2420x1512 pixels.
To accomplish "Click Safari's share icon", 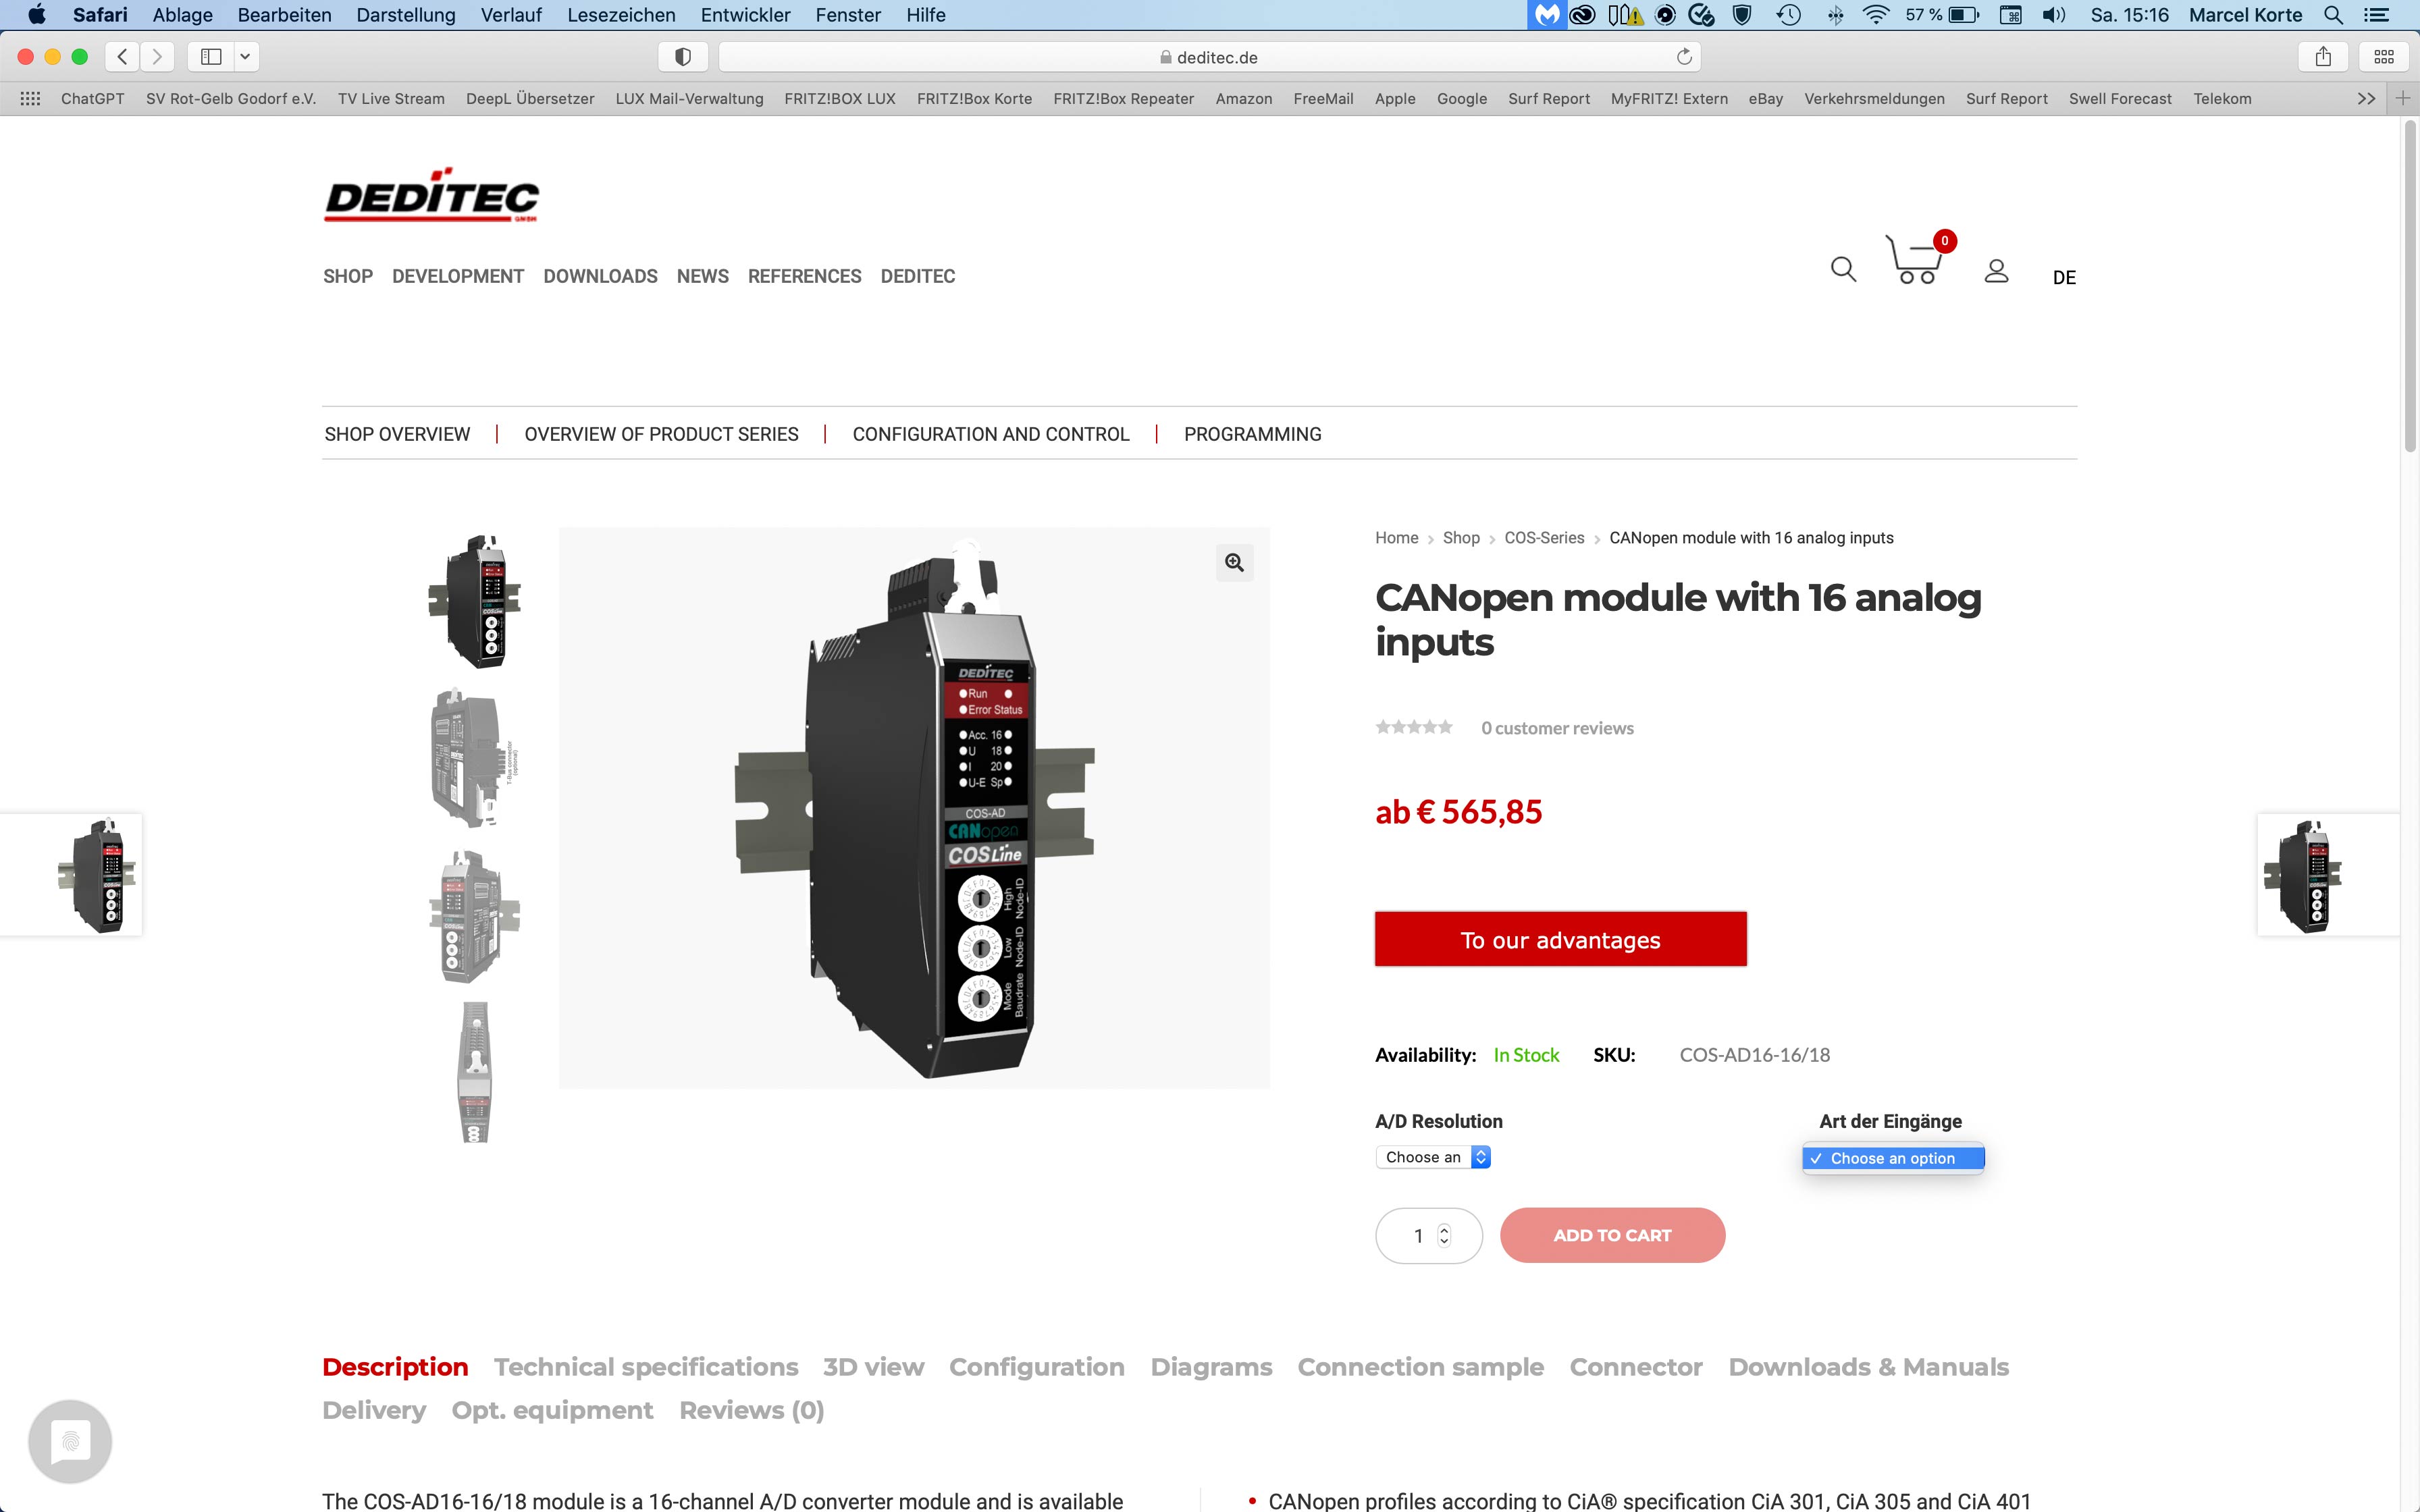I will tap(2323, 57).
